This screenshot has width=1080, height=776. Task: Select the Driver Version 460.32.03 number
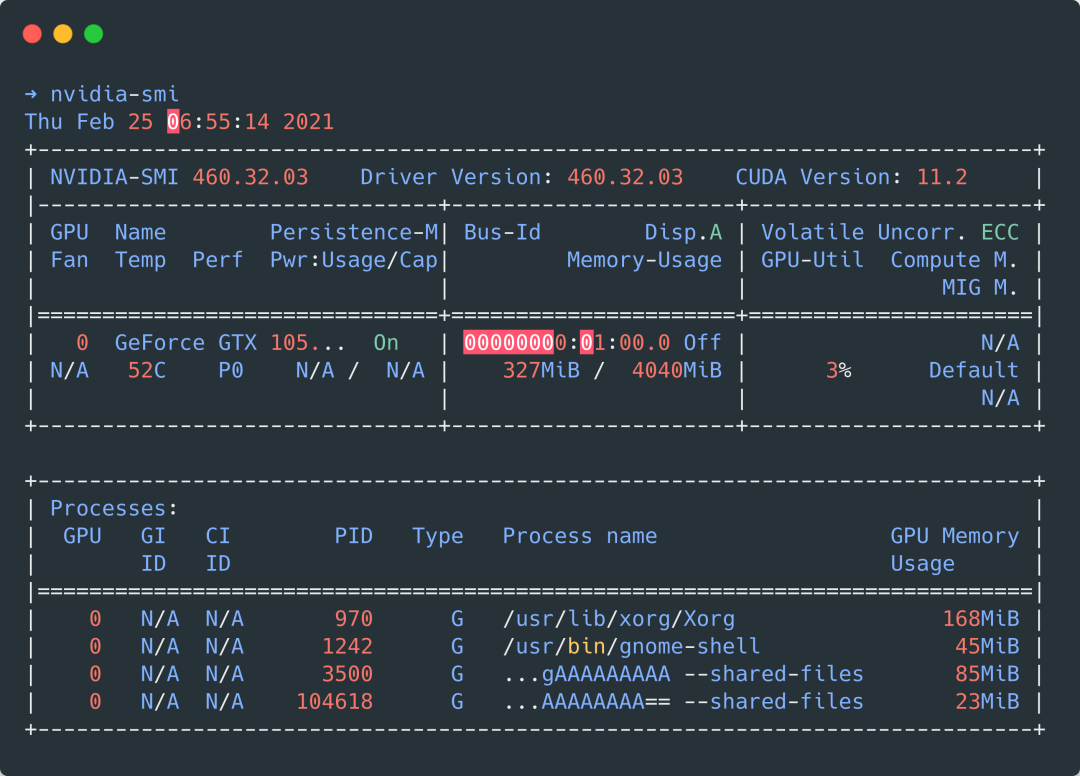point(625,177)
